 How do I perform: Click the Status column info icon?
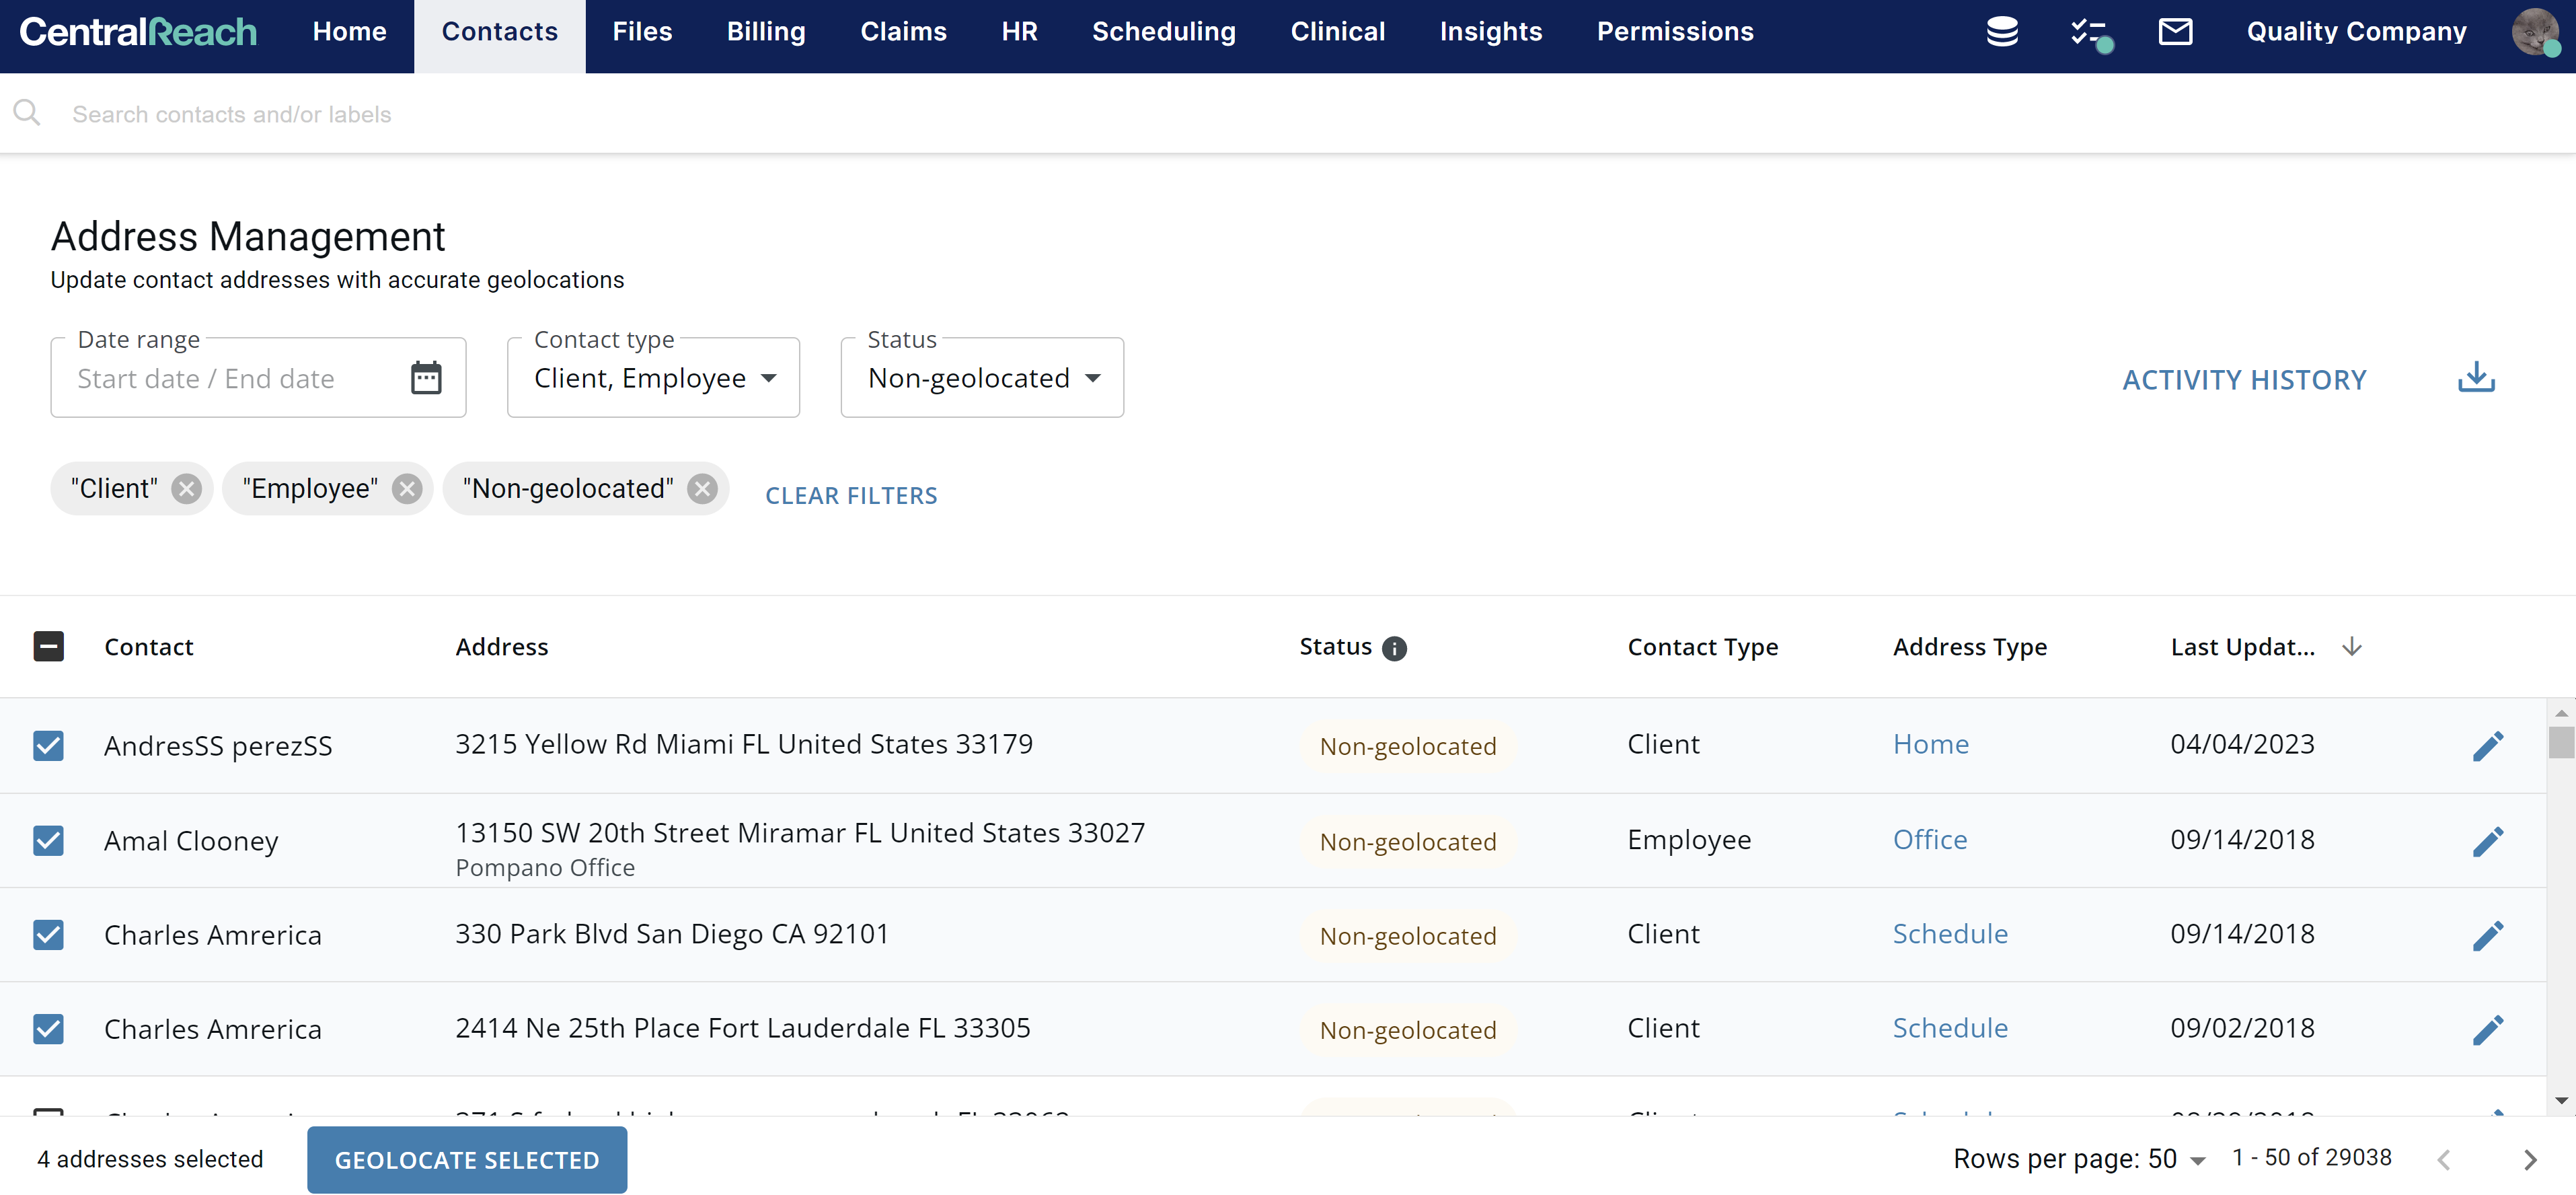(x=1394, y=648)
